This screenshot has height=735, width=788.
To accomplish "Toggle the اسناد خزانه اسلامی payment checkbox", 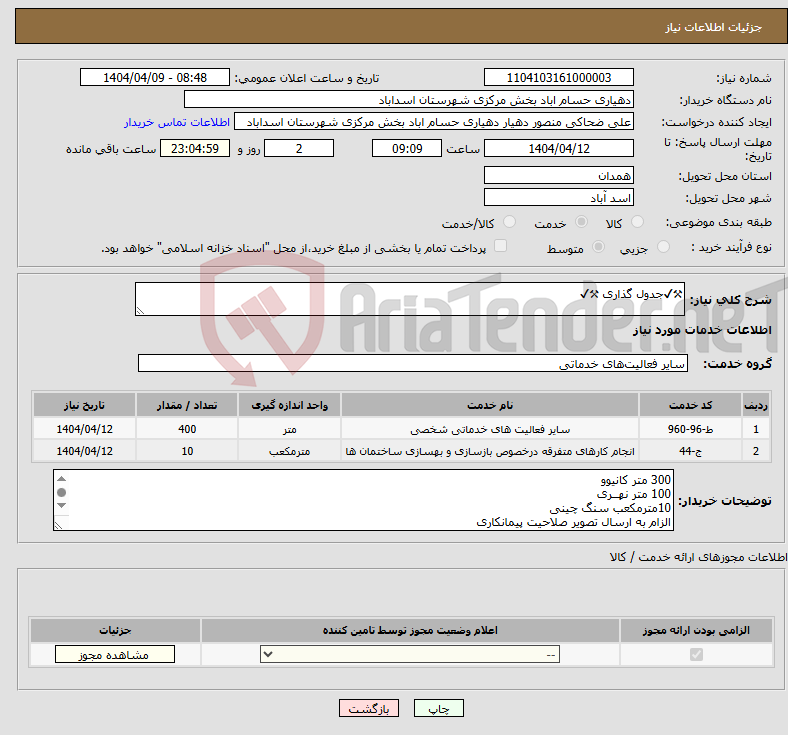I will pos(501,246).
